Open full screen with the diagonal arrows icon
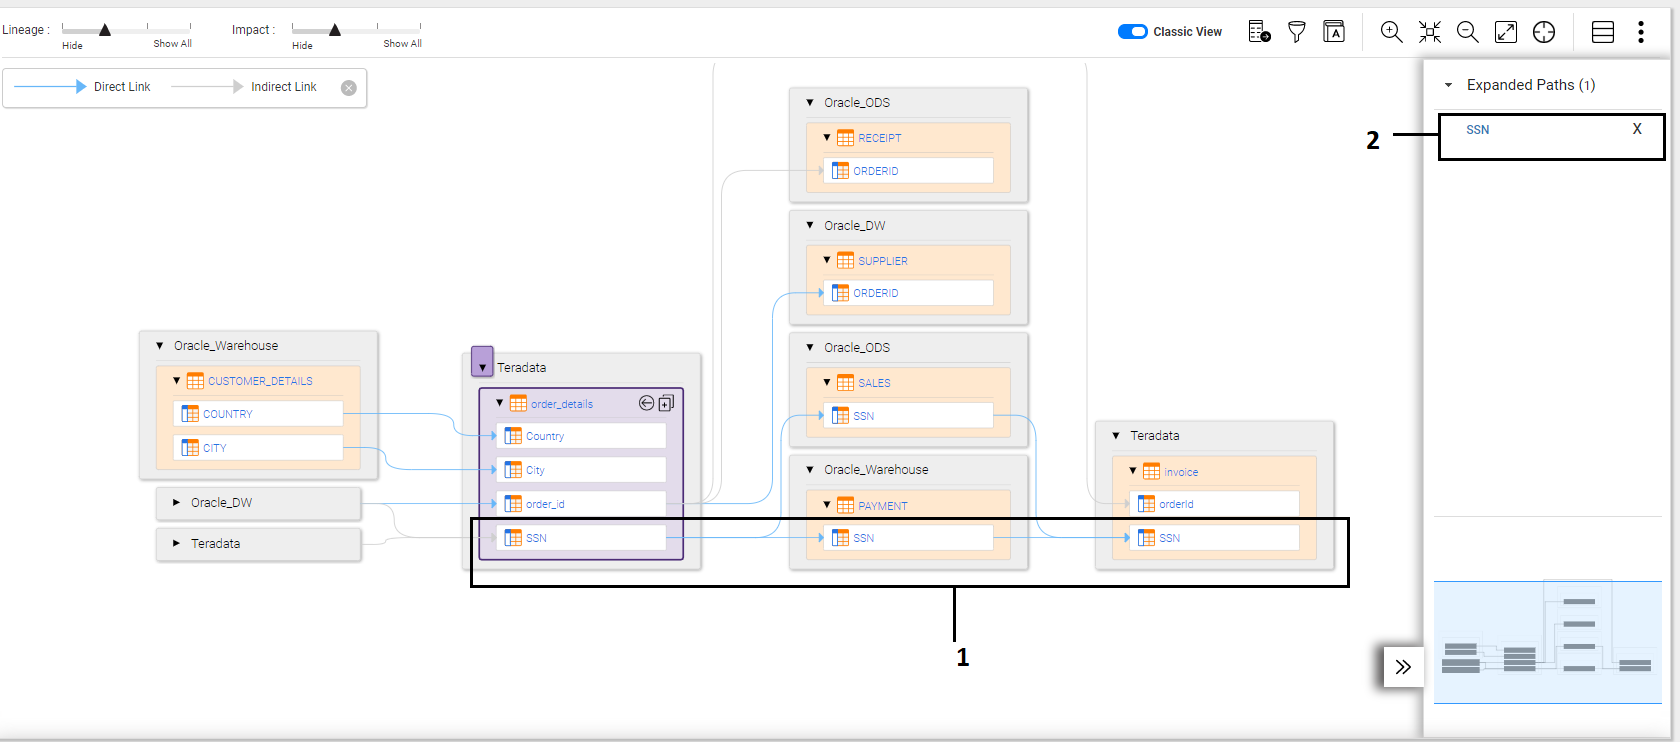The height and width of the screenshot is (742, 1680). (x=1506, y=32)
